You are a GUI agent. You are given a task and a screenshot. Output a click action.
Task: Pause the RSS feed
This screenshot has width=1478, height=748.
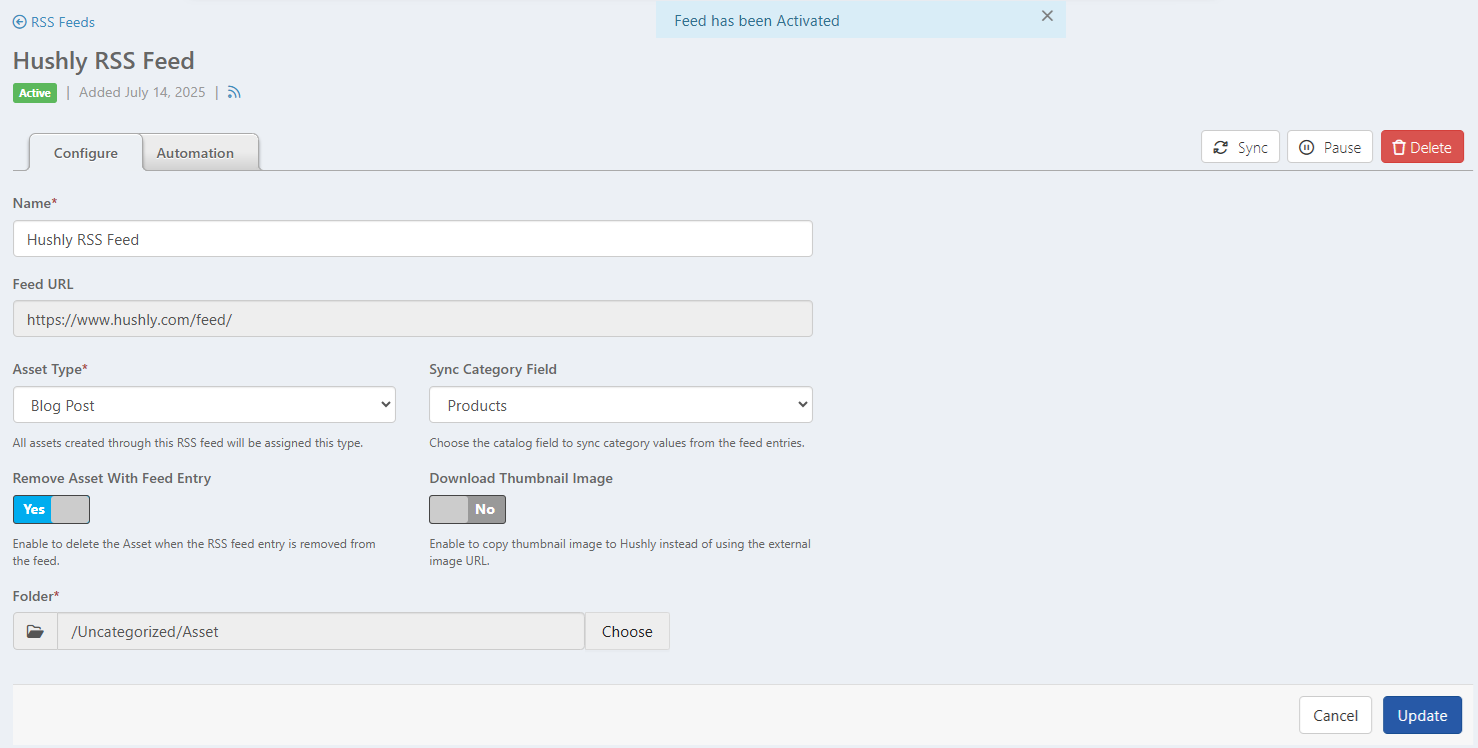[1329, 147]
